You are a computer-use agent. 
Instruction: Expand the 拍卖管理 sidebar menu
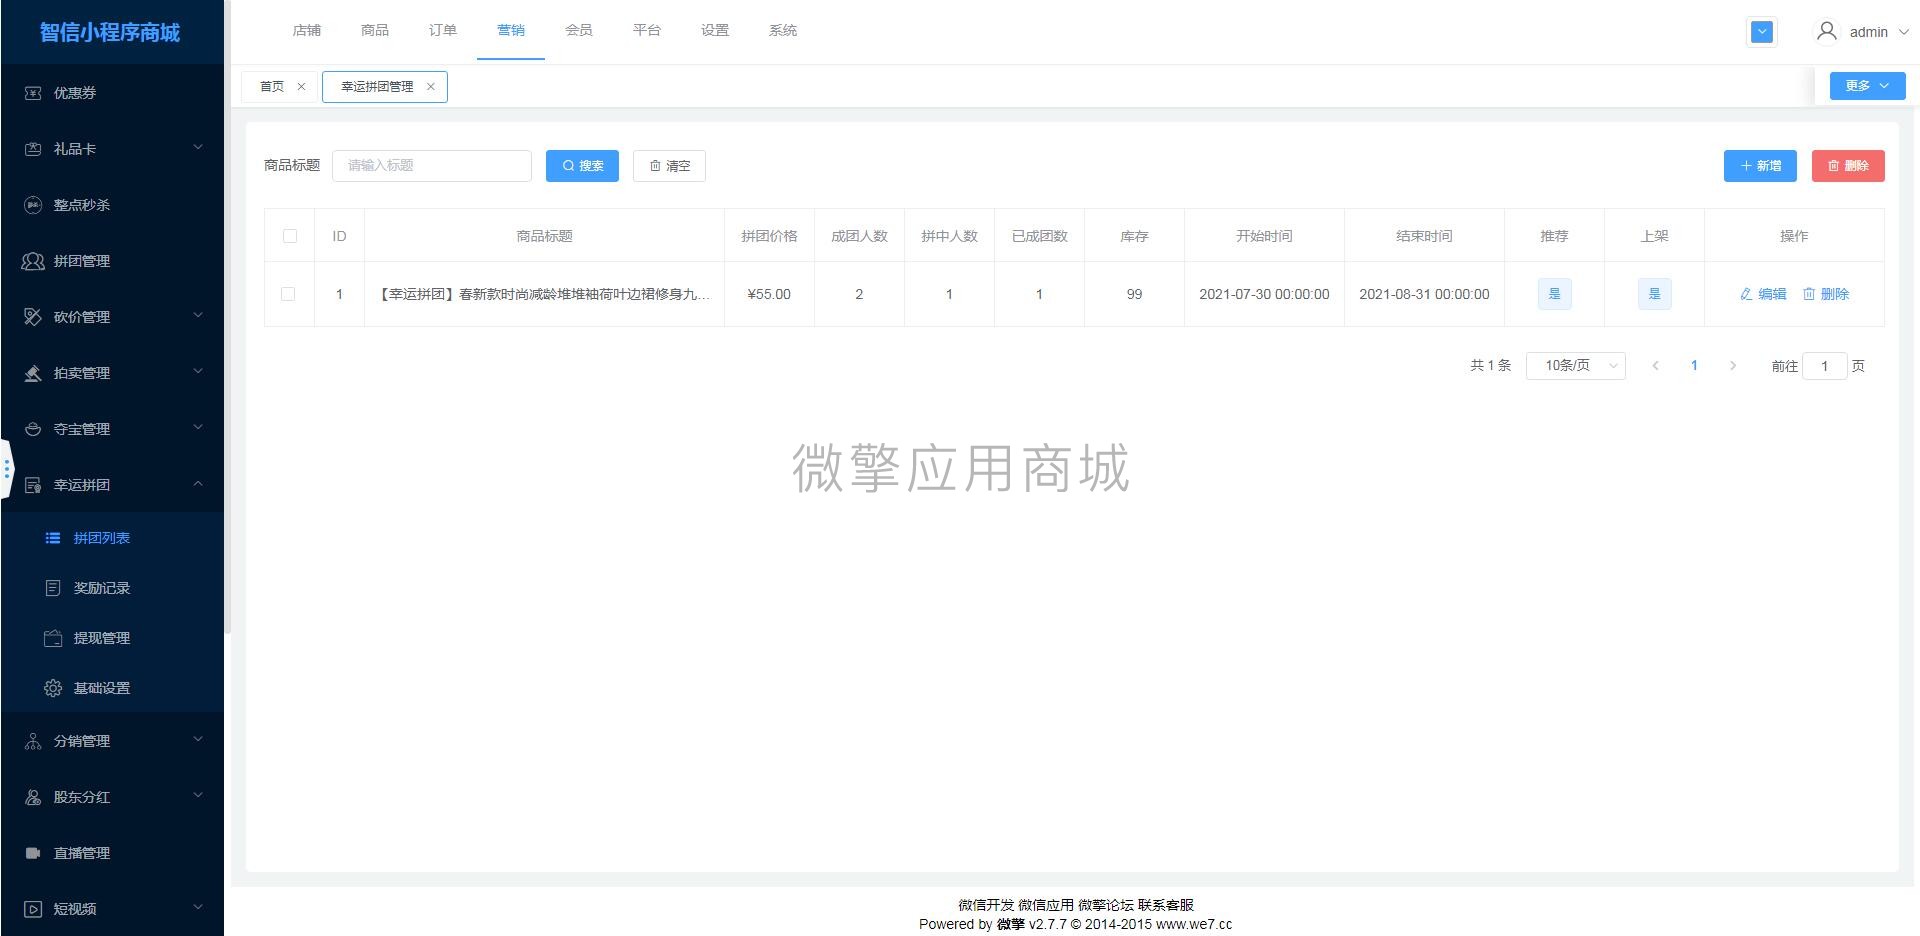[198, 372]
